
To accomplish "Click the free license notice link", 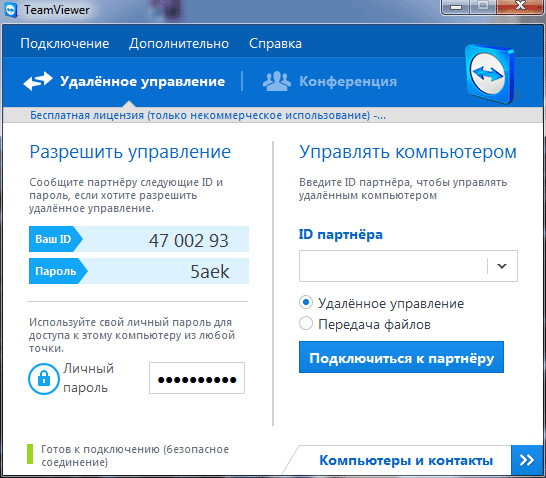I will click(x=208, y=115).
